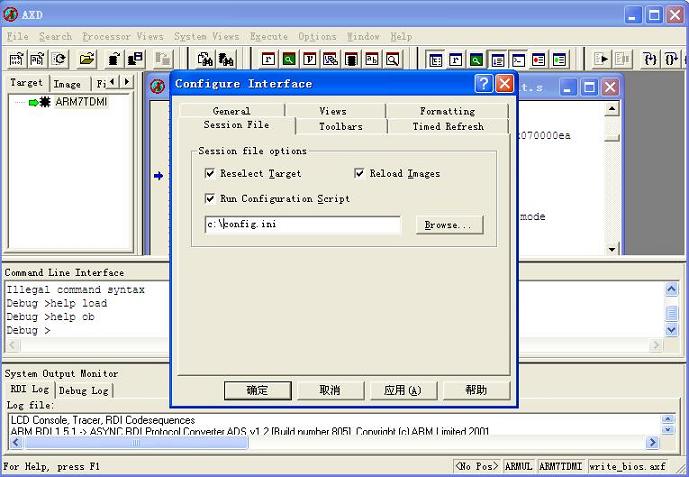
Task: Open System Registers view icon
Action: click(456, 59)
